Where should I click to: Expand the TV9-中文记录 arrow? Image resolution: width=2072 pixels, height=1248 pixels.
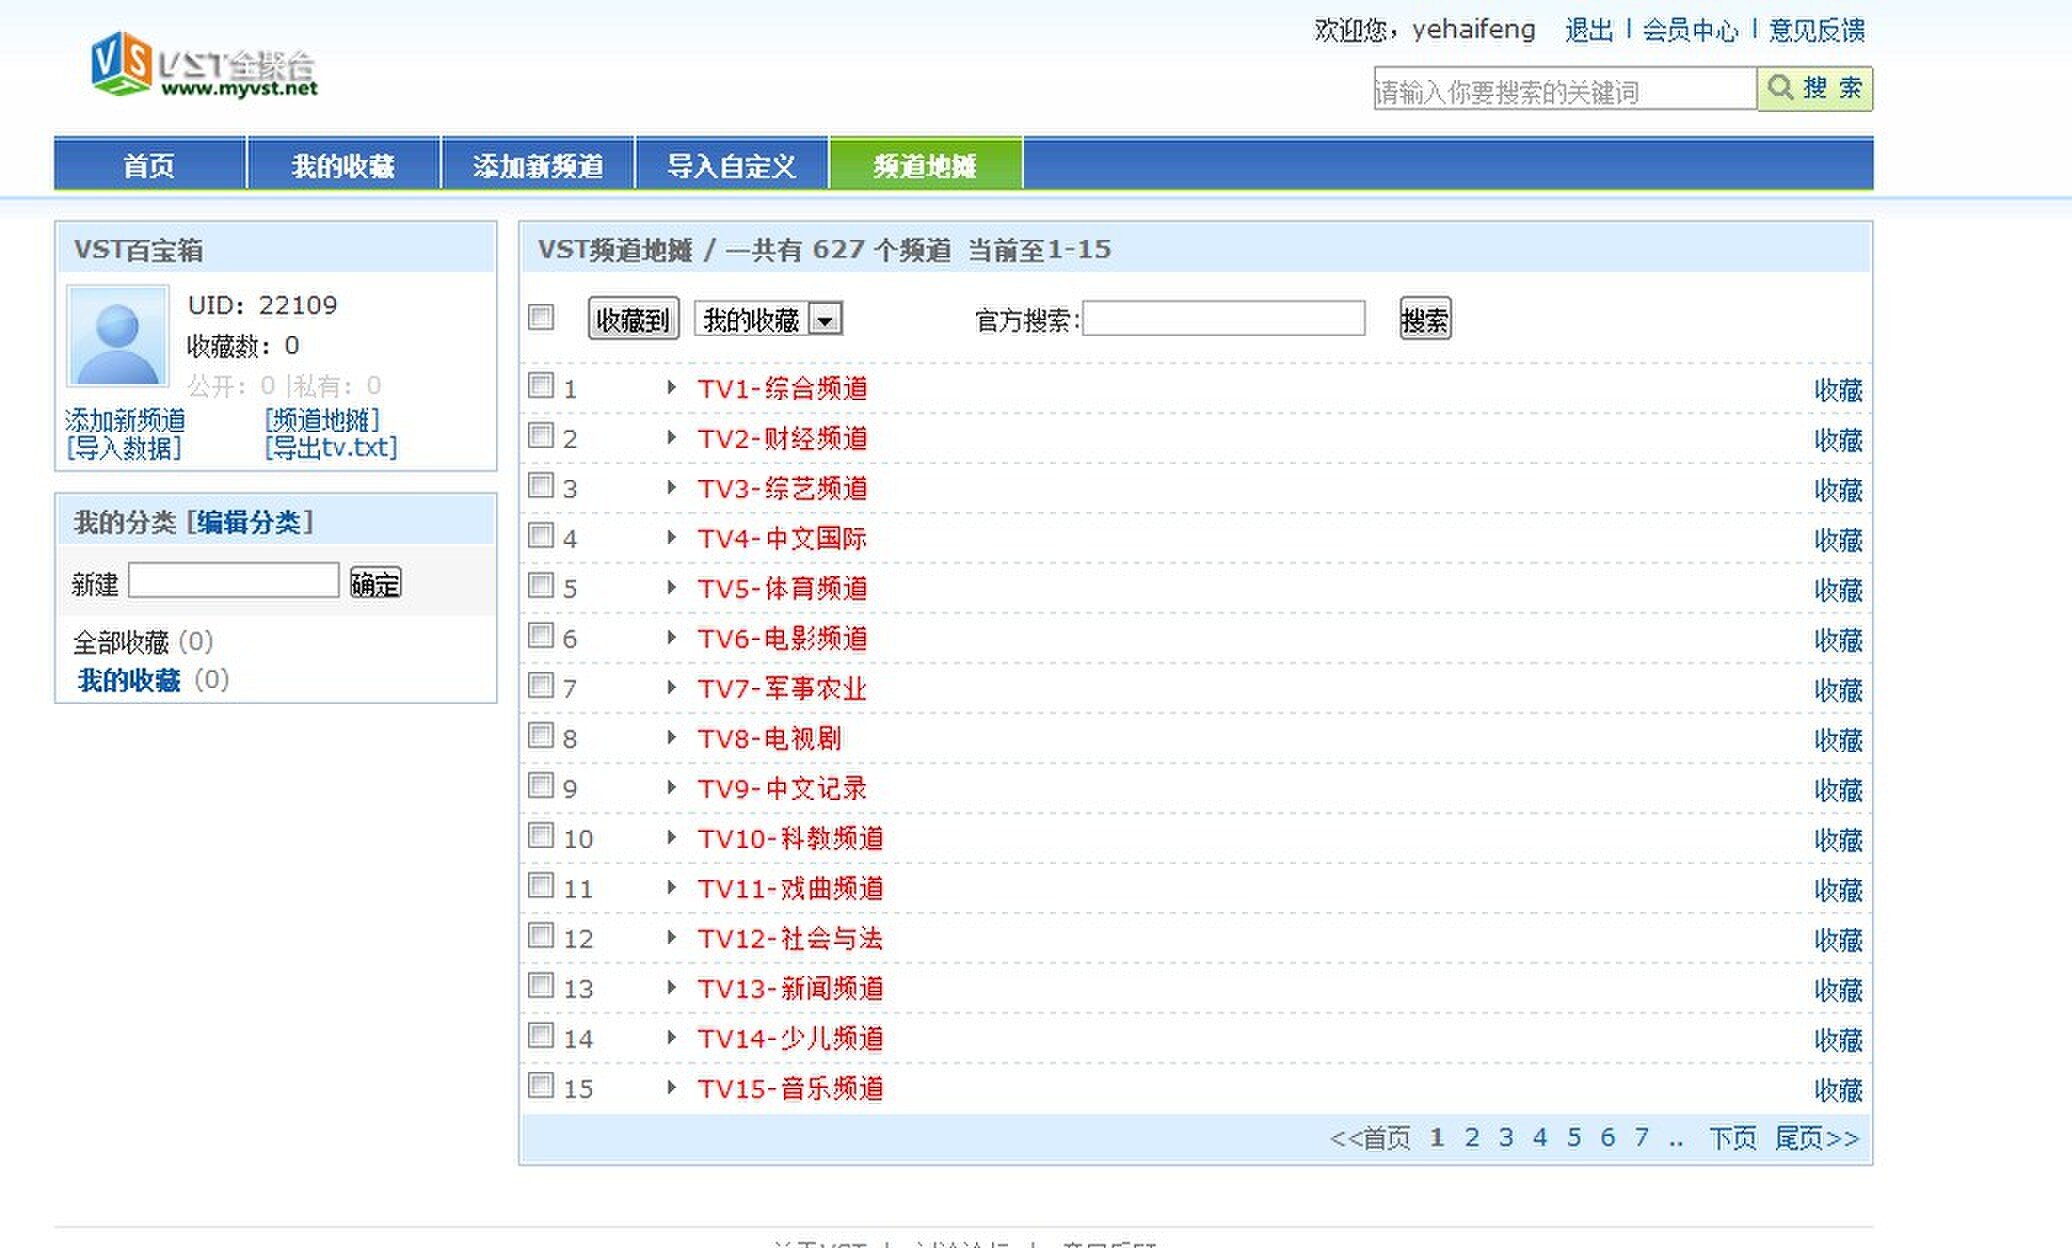coord(672,787)
